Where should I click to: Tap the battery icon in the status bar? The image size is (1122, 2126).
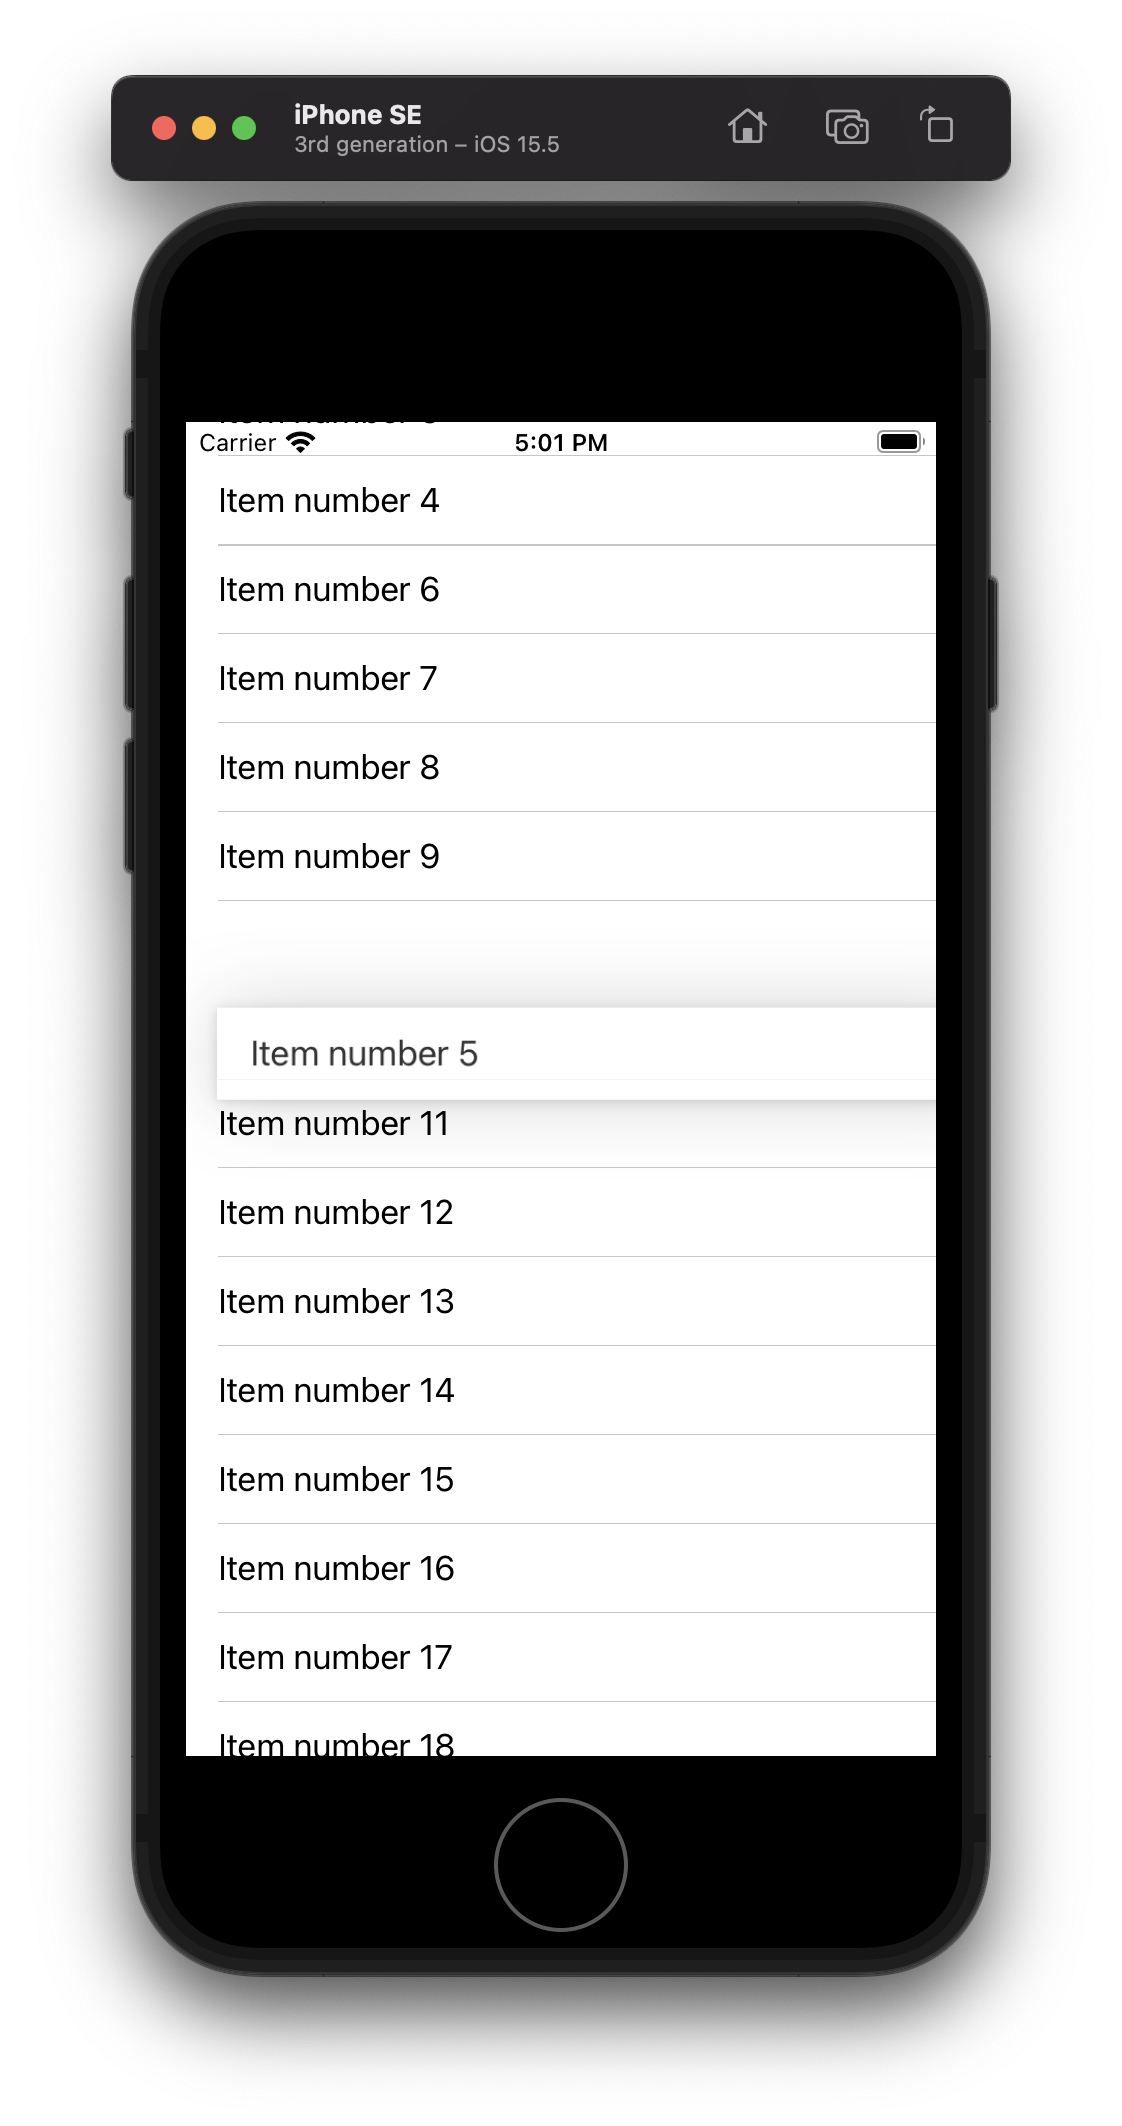[x=899, y=441]
